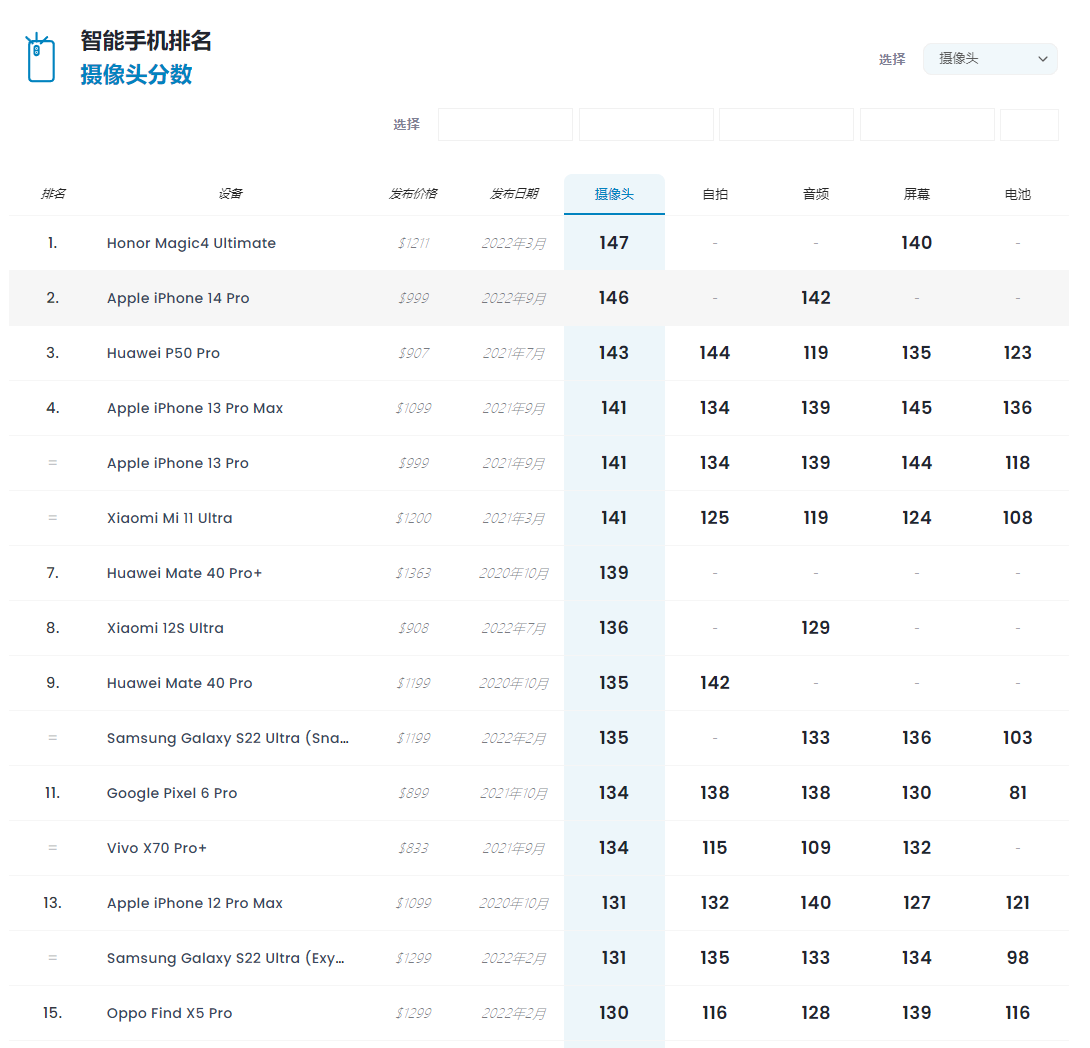Image resolution: width=1090 pixels, height=1048 pixels.
Task: Click the 摄像头分数 page subtitle
Action: pyautogui.click(x=136, y=74)
